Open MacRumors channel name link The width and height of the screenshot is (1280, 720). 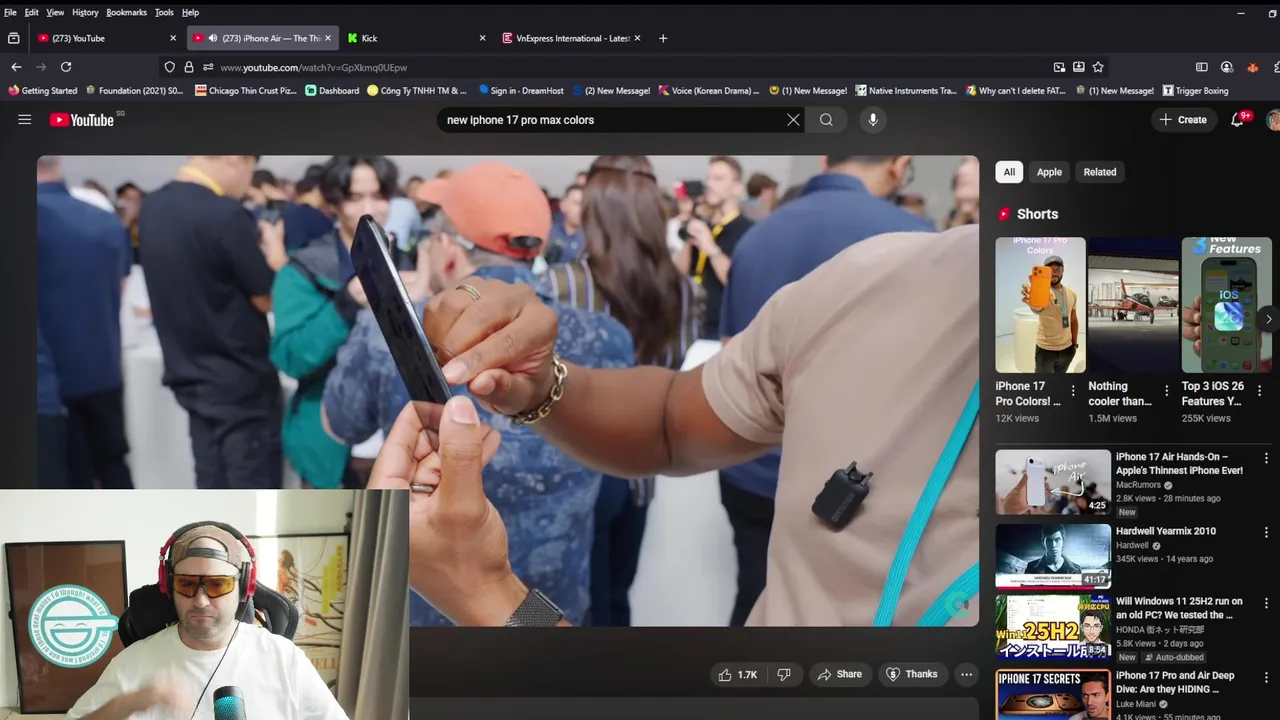click(x=1138, y=485)
